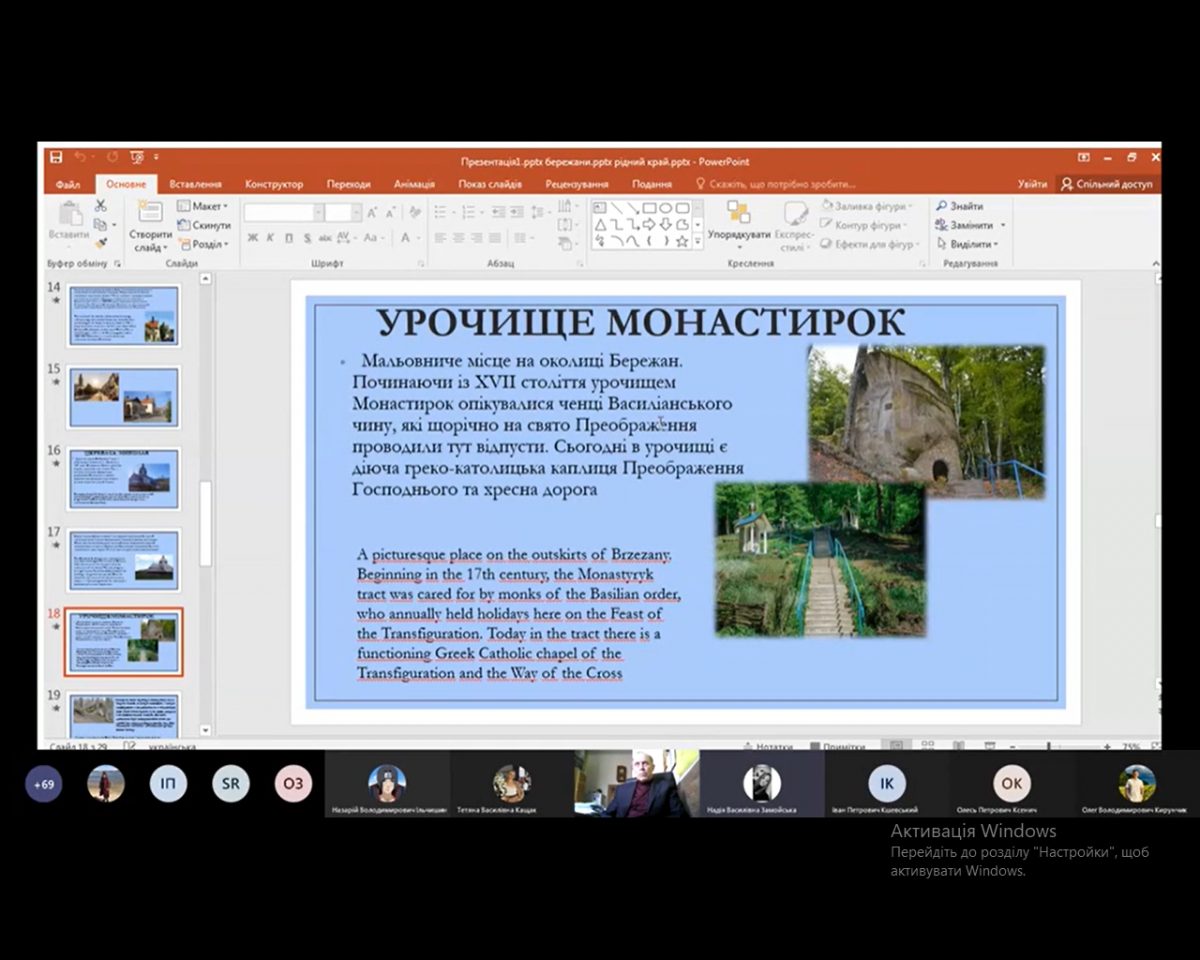Select slide 16 thumbnail in slide panel
Screen dimensions: 1200x960
pyautogui.click(x=123, y=478)
